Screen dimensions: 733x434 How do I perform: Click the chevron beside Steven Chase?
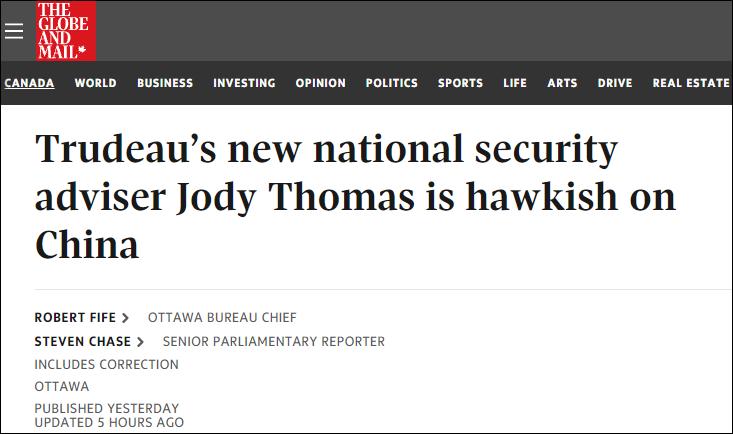tap(140, 342)
